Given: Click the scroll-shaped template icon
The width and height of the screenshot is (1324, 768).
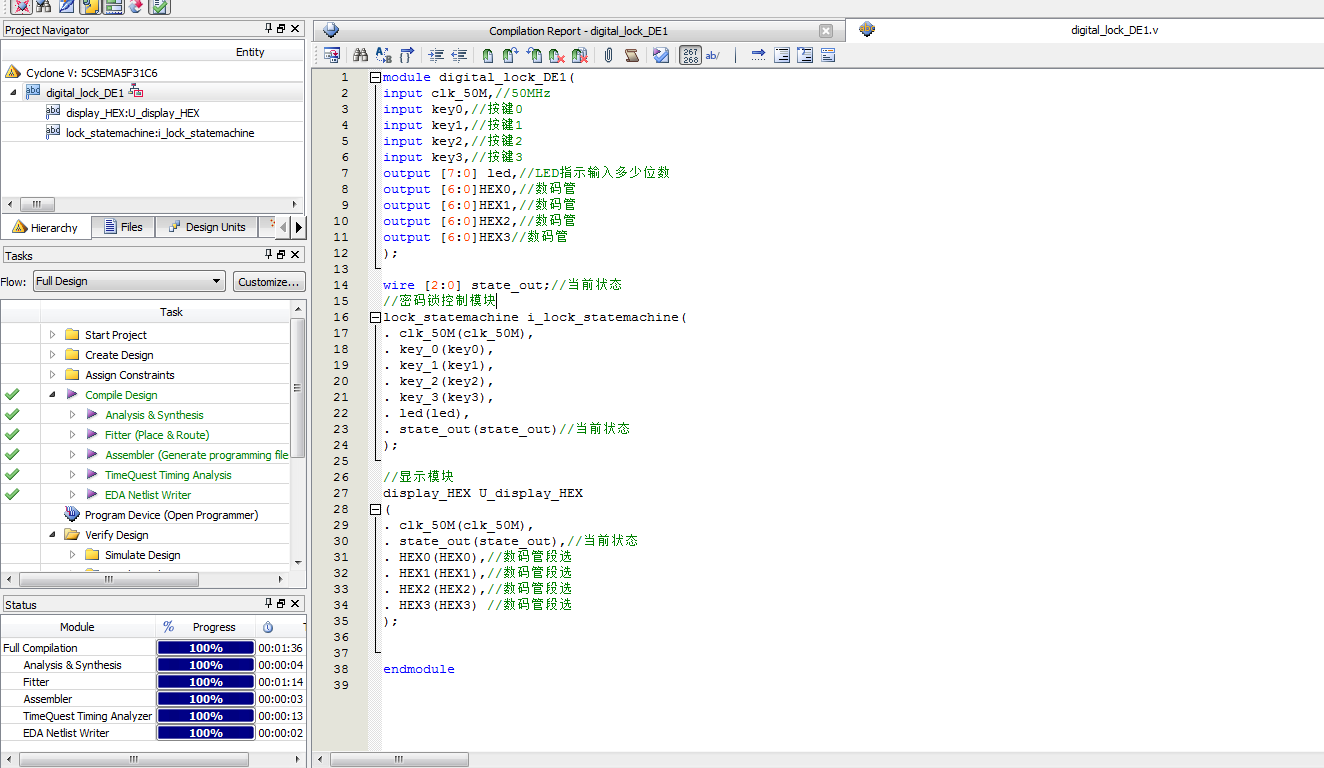Looking at the screenshot, I should coord(631,56).
